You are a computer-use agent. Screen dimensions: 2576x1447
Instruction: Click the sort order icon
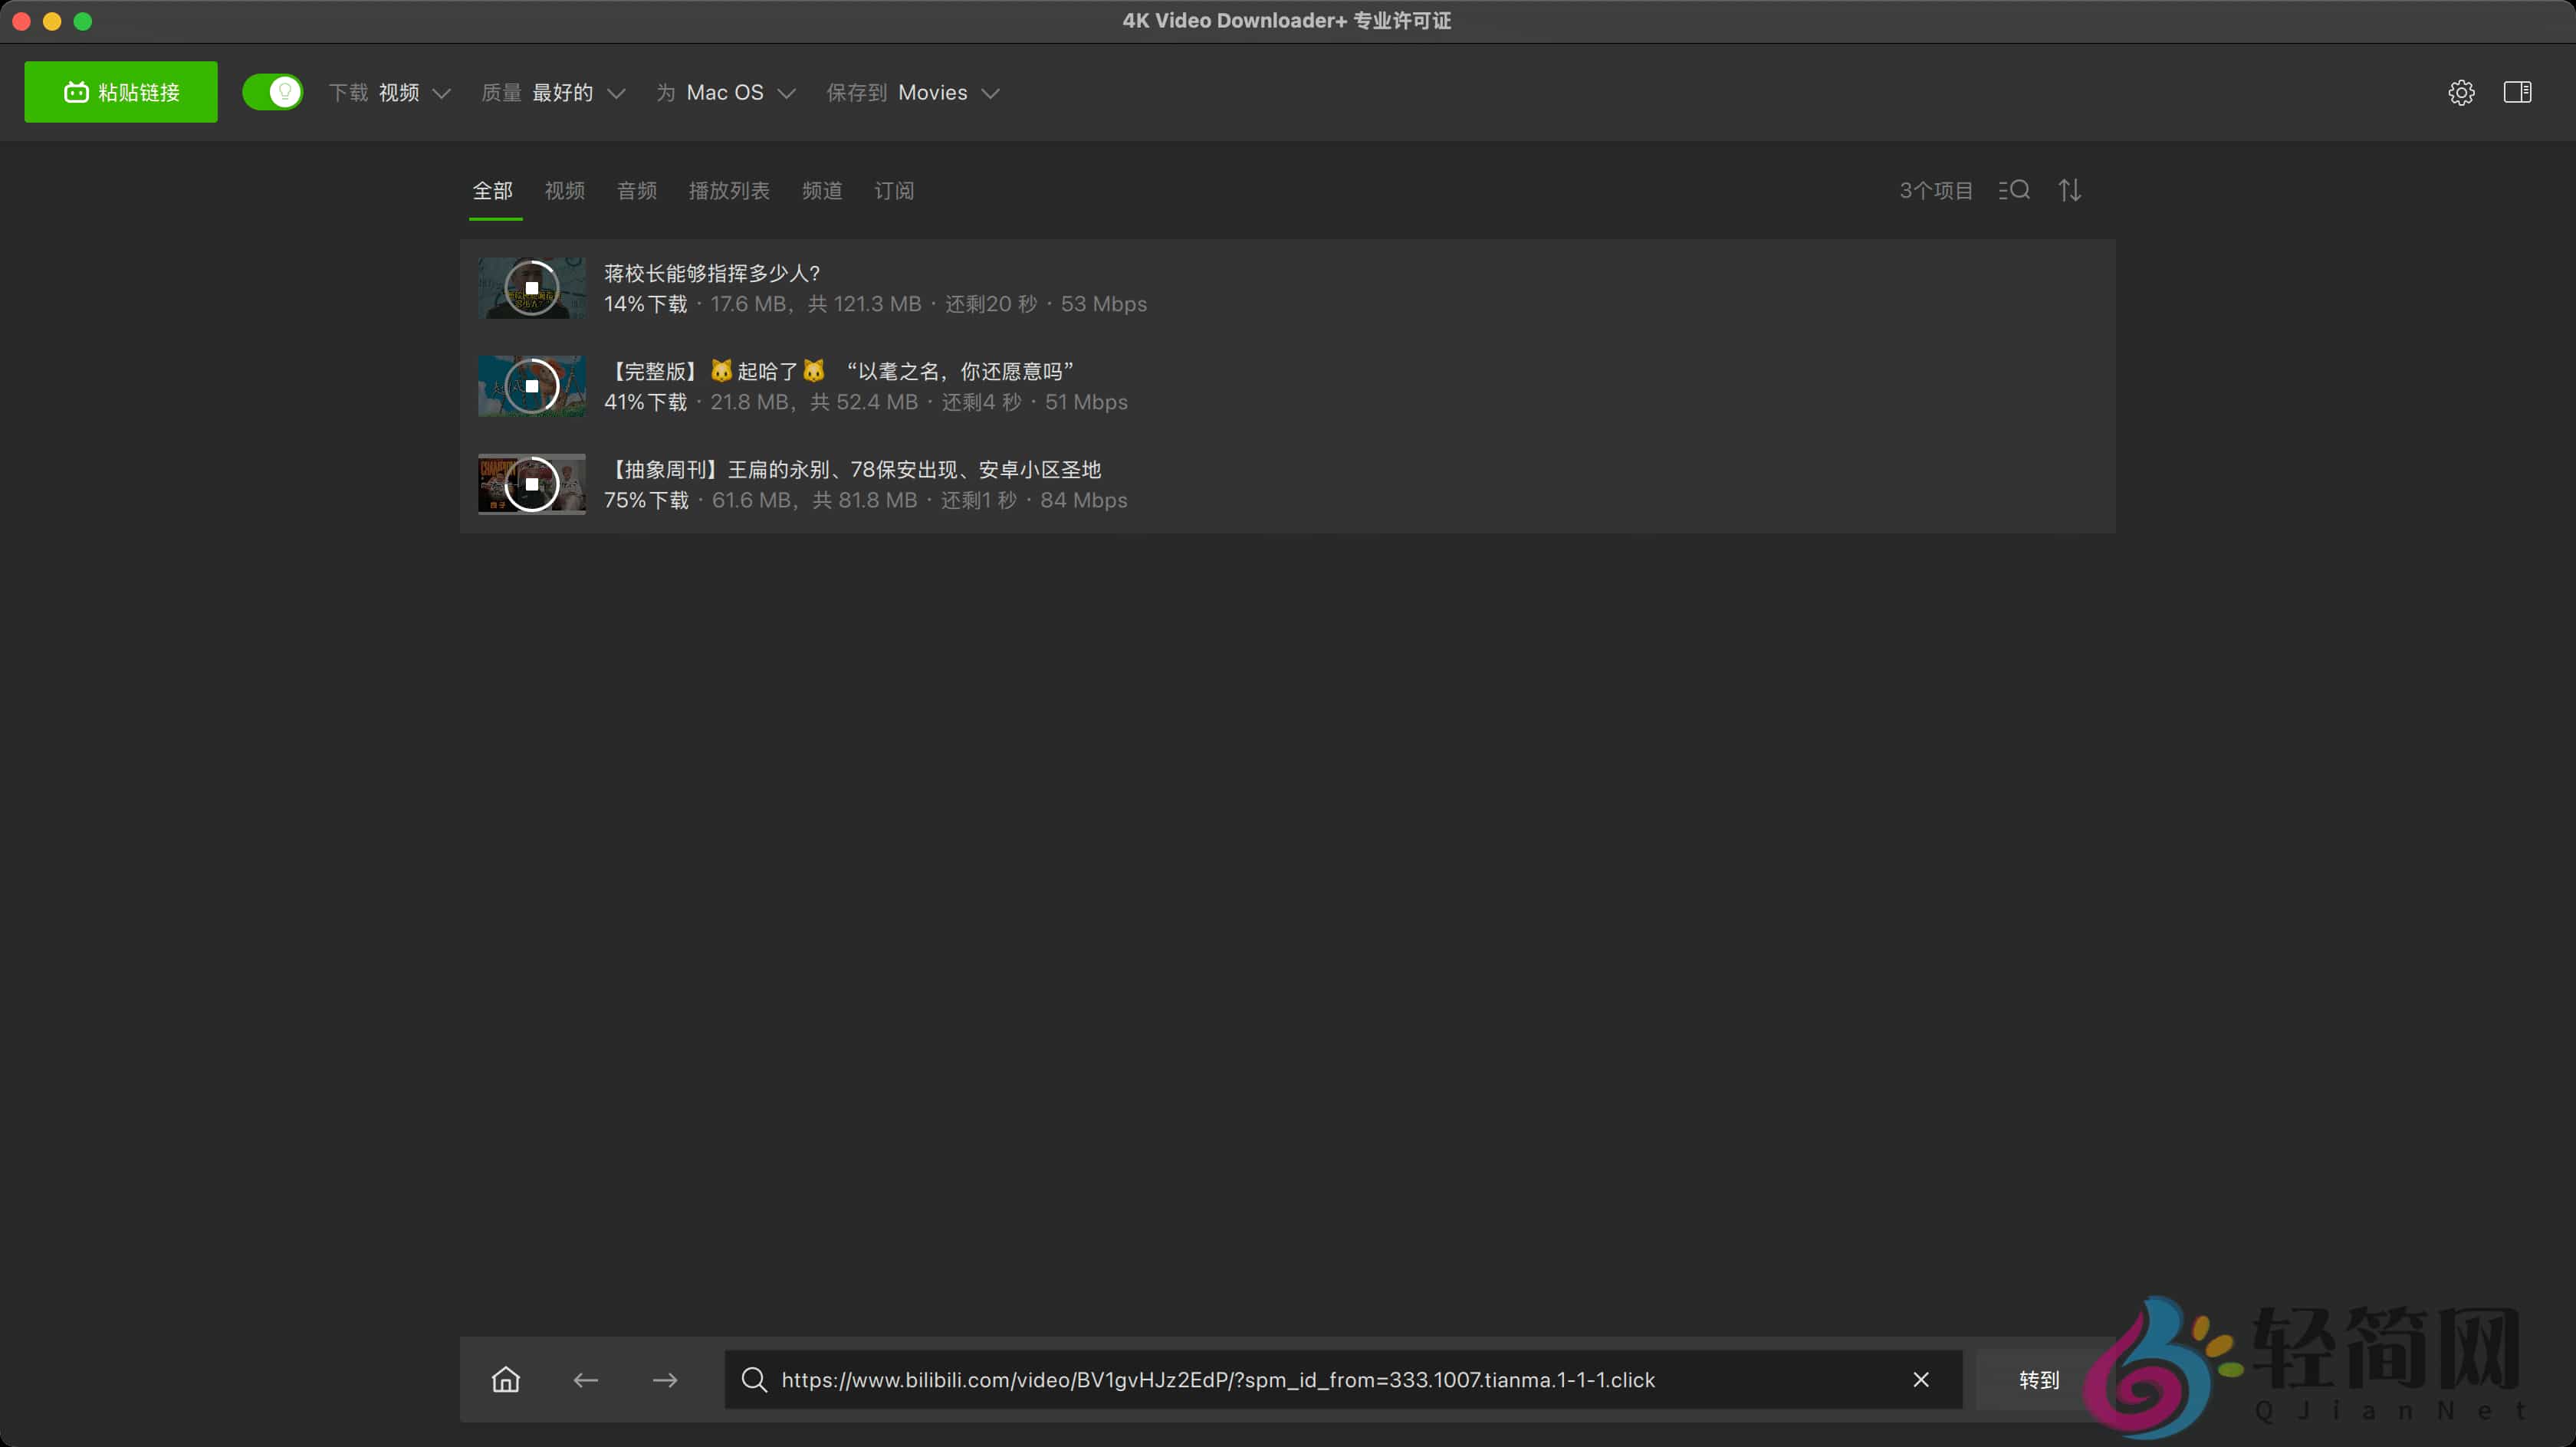[x=2070, y=190]
